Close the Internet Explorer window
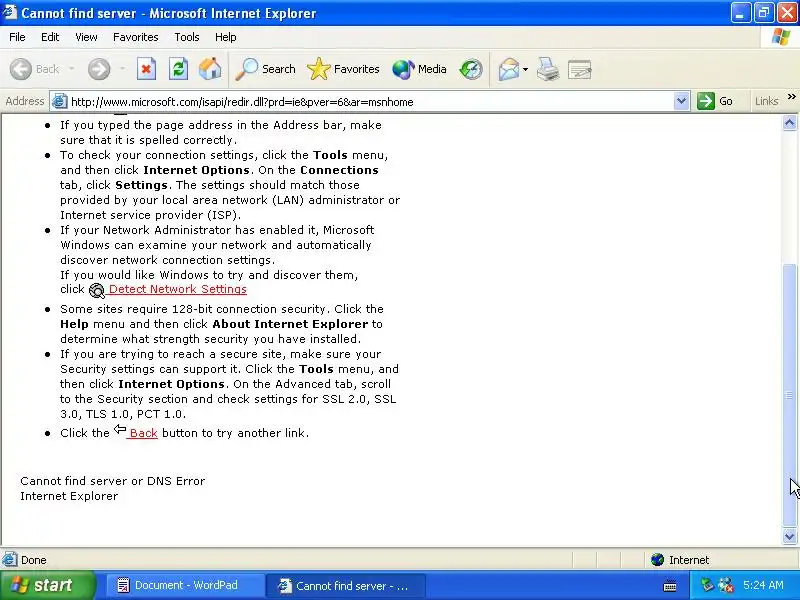The height and width of the screenshot is (600, 800). (787, 13)
